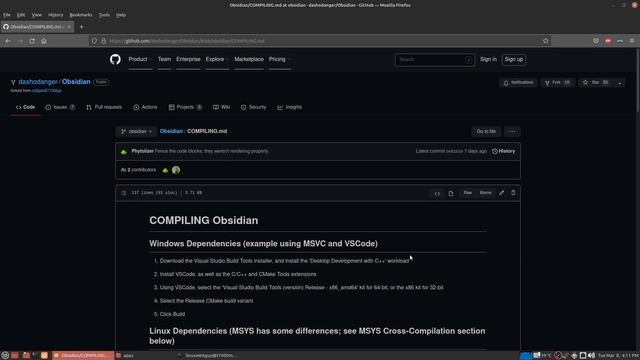
Task: Go back using the browser back arrow
Action: click(8, 41)
